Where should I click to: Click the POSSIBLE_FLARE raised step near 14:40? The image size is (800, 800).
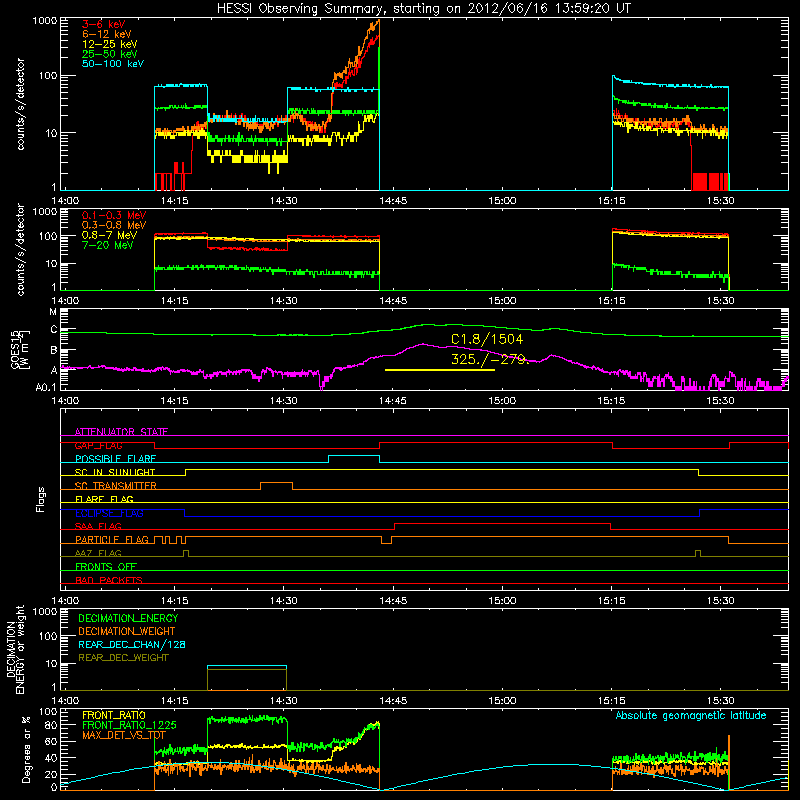coord(354,456)
